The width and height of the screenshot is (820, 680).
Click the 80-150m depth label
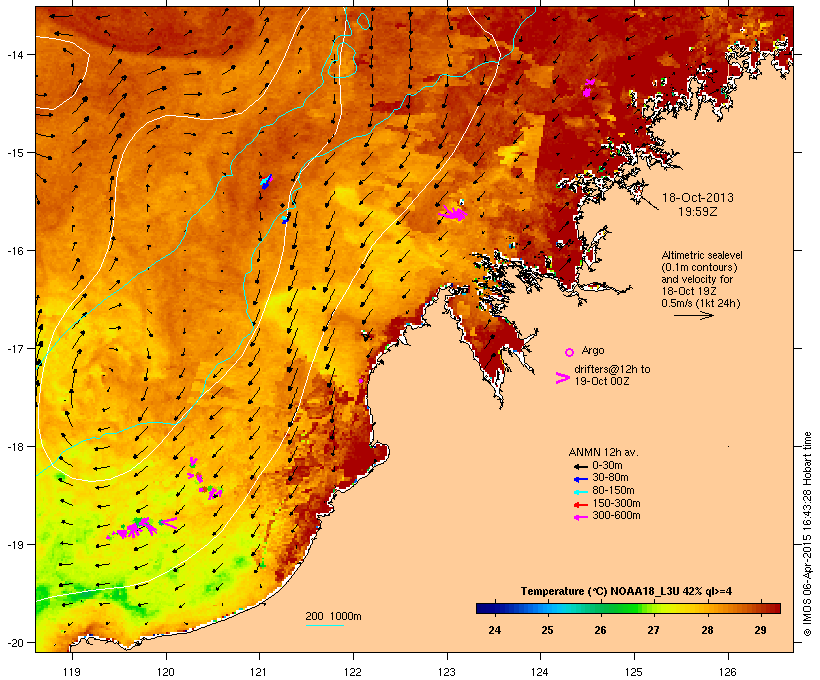pyautogui.click(x=613, y=491)
